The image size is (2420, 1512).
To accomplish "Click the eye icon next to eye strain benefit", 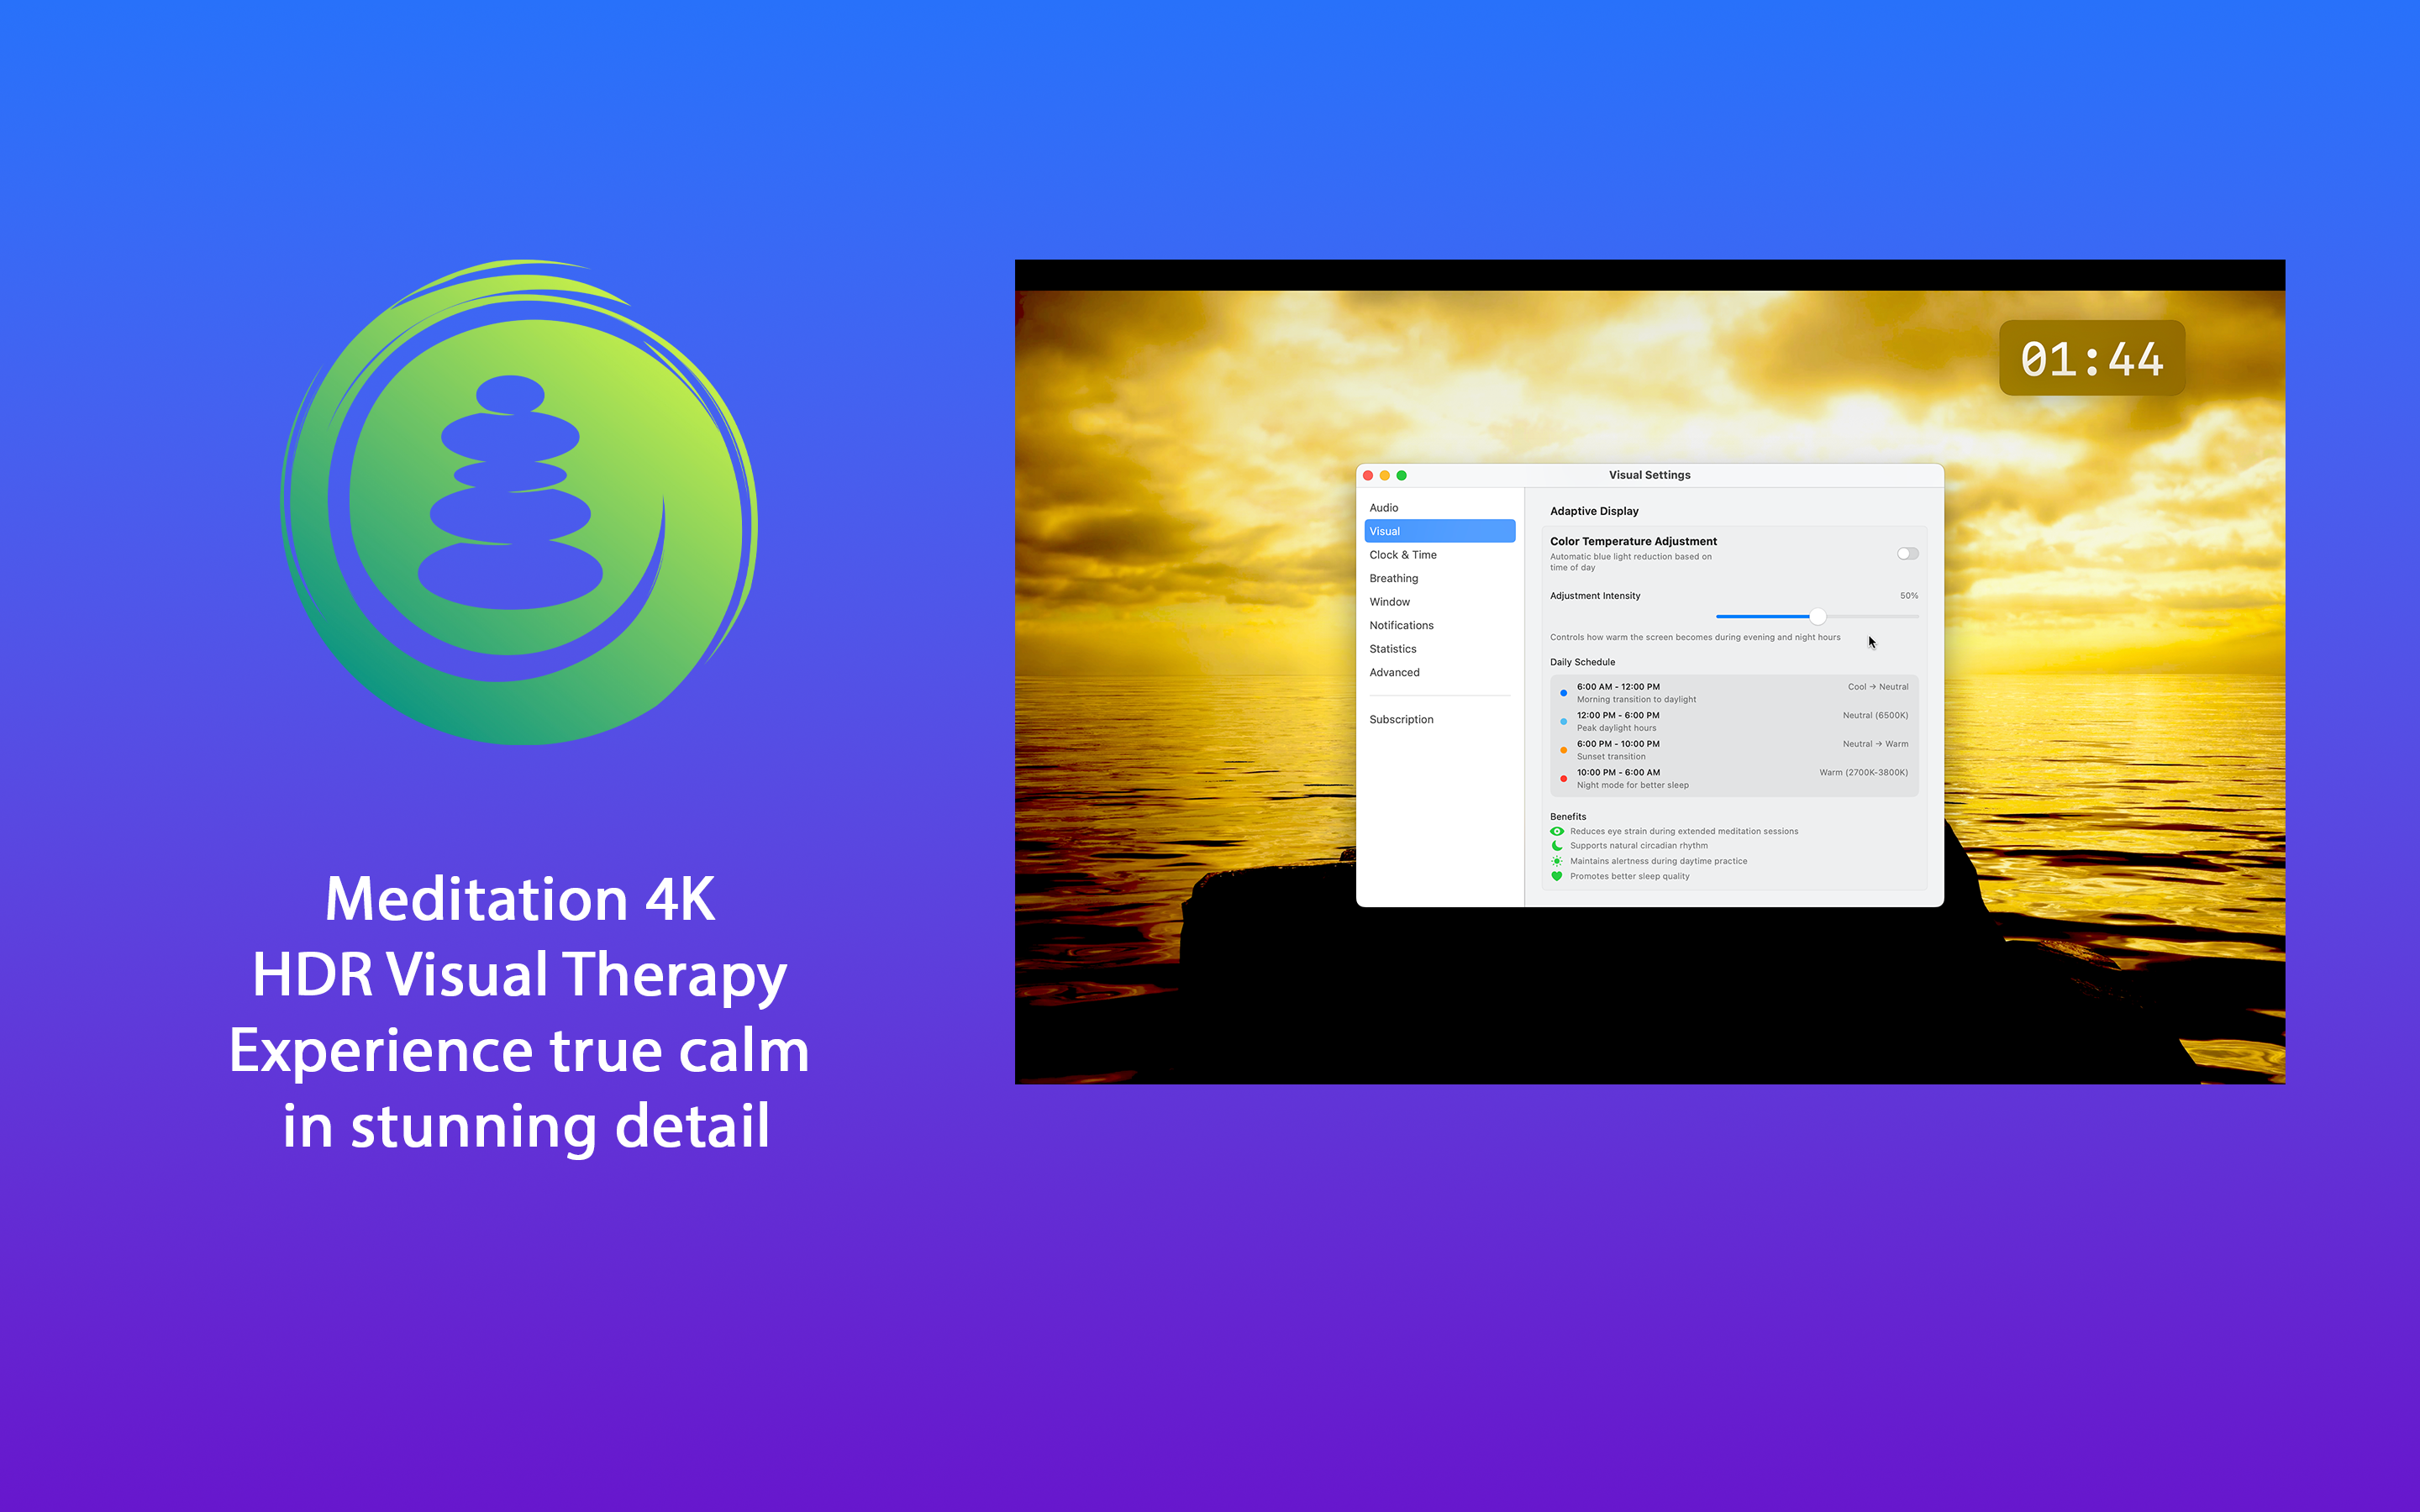I will click(1558, 831).
